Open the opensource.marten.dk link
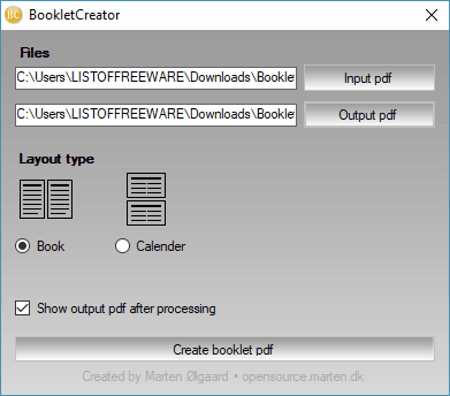The image size is (450, 396). click(x=303, y=377)
